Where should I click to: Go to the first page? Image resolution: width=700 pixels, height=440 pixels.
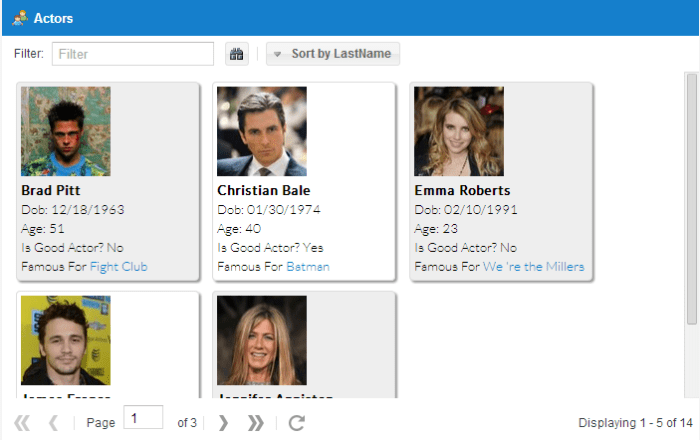22,423
